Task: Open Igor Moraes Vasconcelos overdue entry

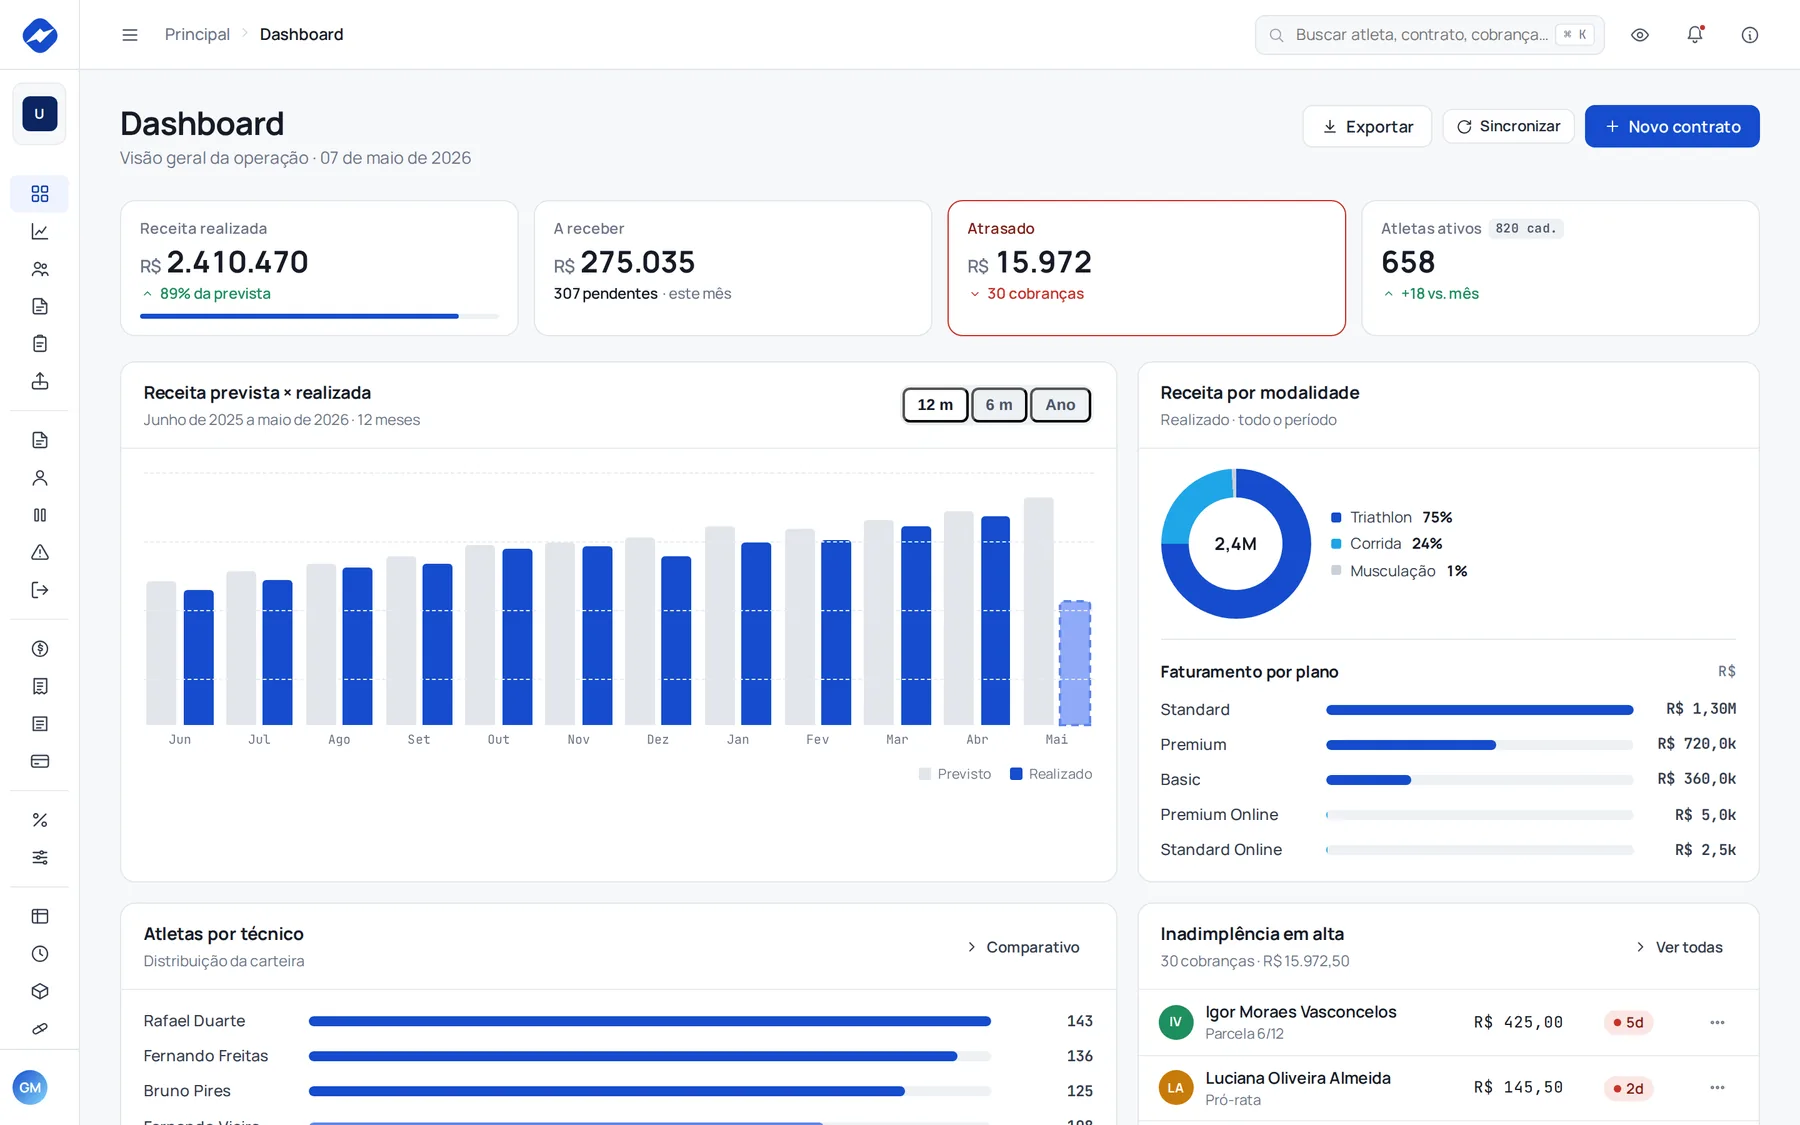Action: (1448, 1023)
